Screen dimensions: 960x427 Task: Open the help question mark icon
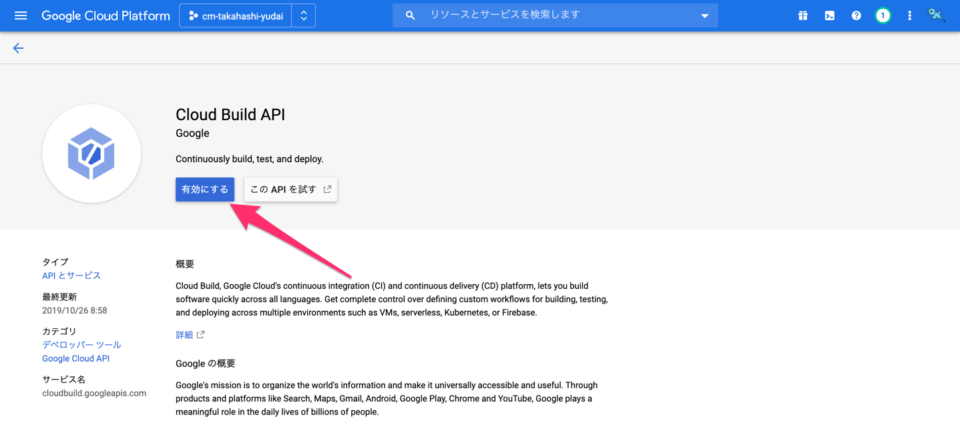[x=856, y=16]
